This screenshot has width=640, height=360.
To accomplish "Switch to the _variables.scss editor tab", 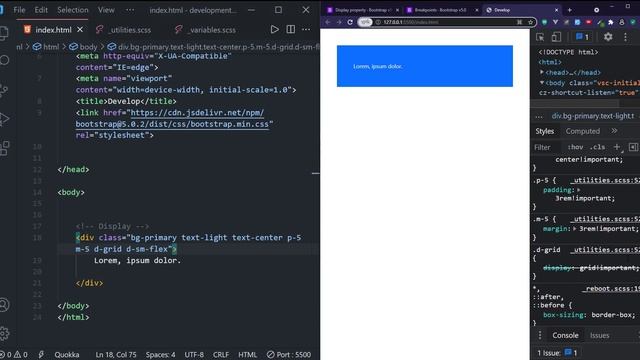I will [206, 30].
